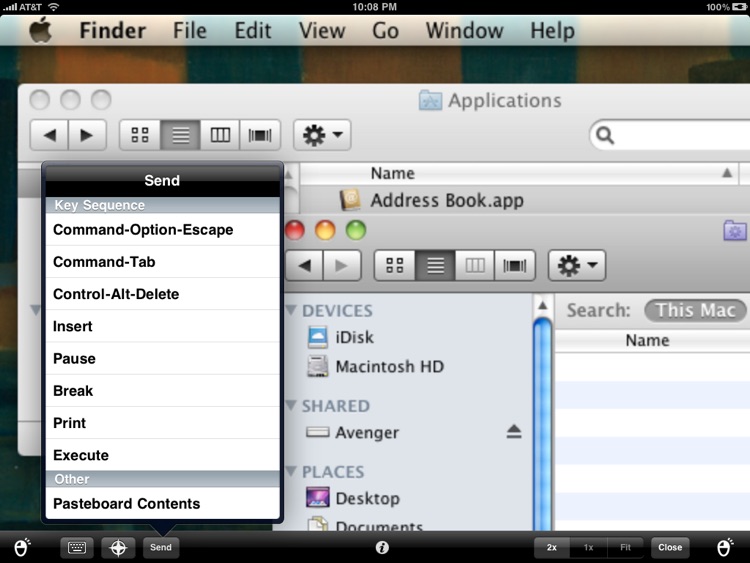Toggle the left mouse button control
The image size is (750, 563).
22,547
